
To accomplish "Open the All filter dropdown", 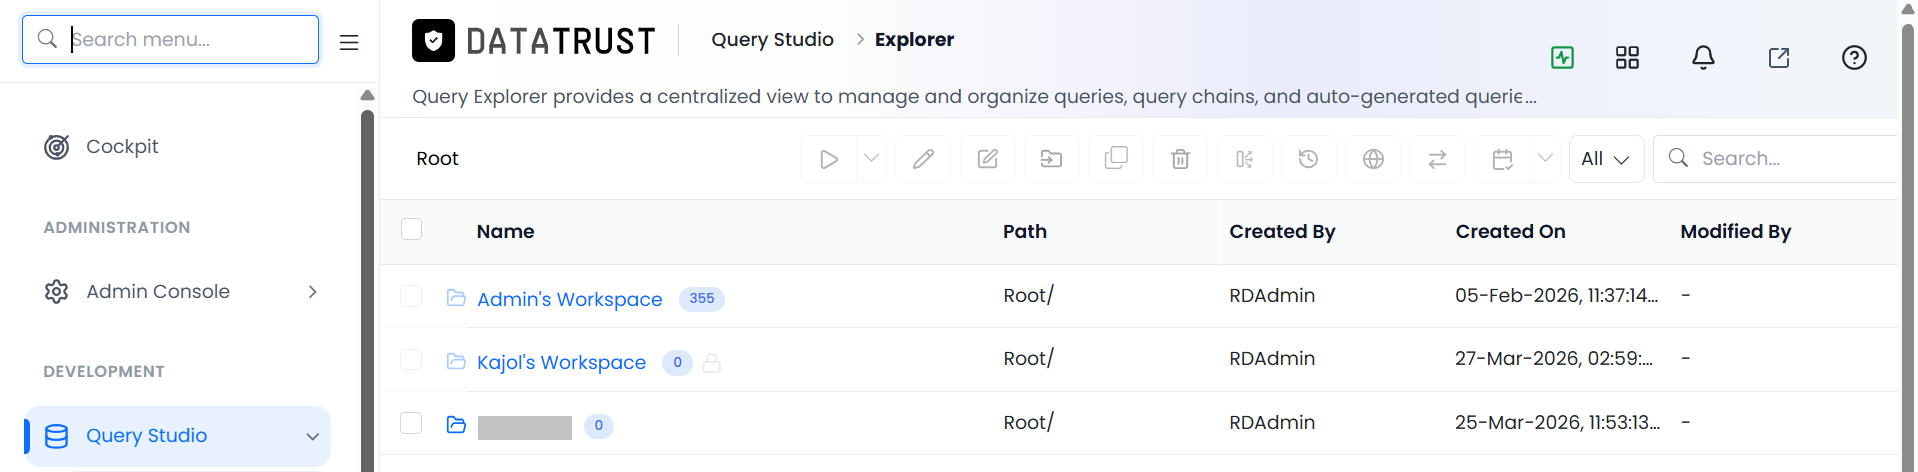I will pyautogui.click(x=1606, y=159).
